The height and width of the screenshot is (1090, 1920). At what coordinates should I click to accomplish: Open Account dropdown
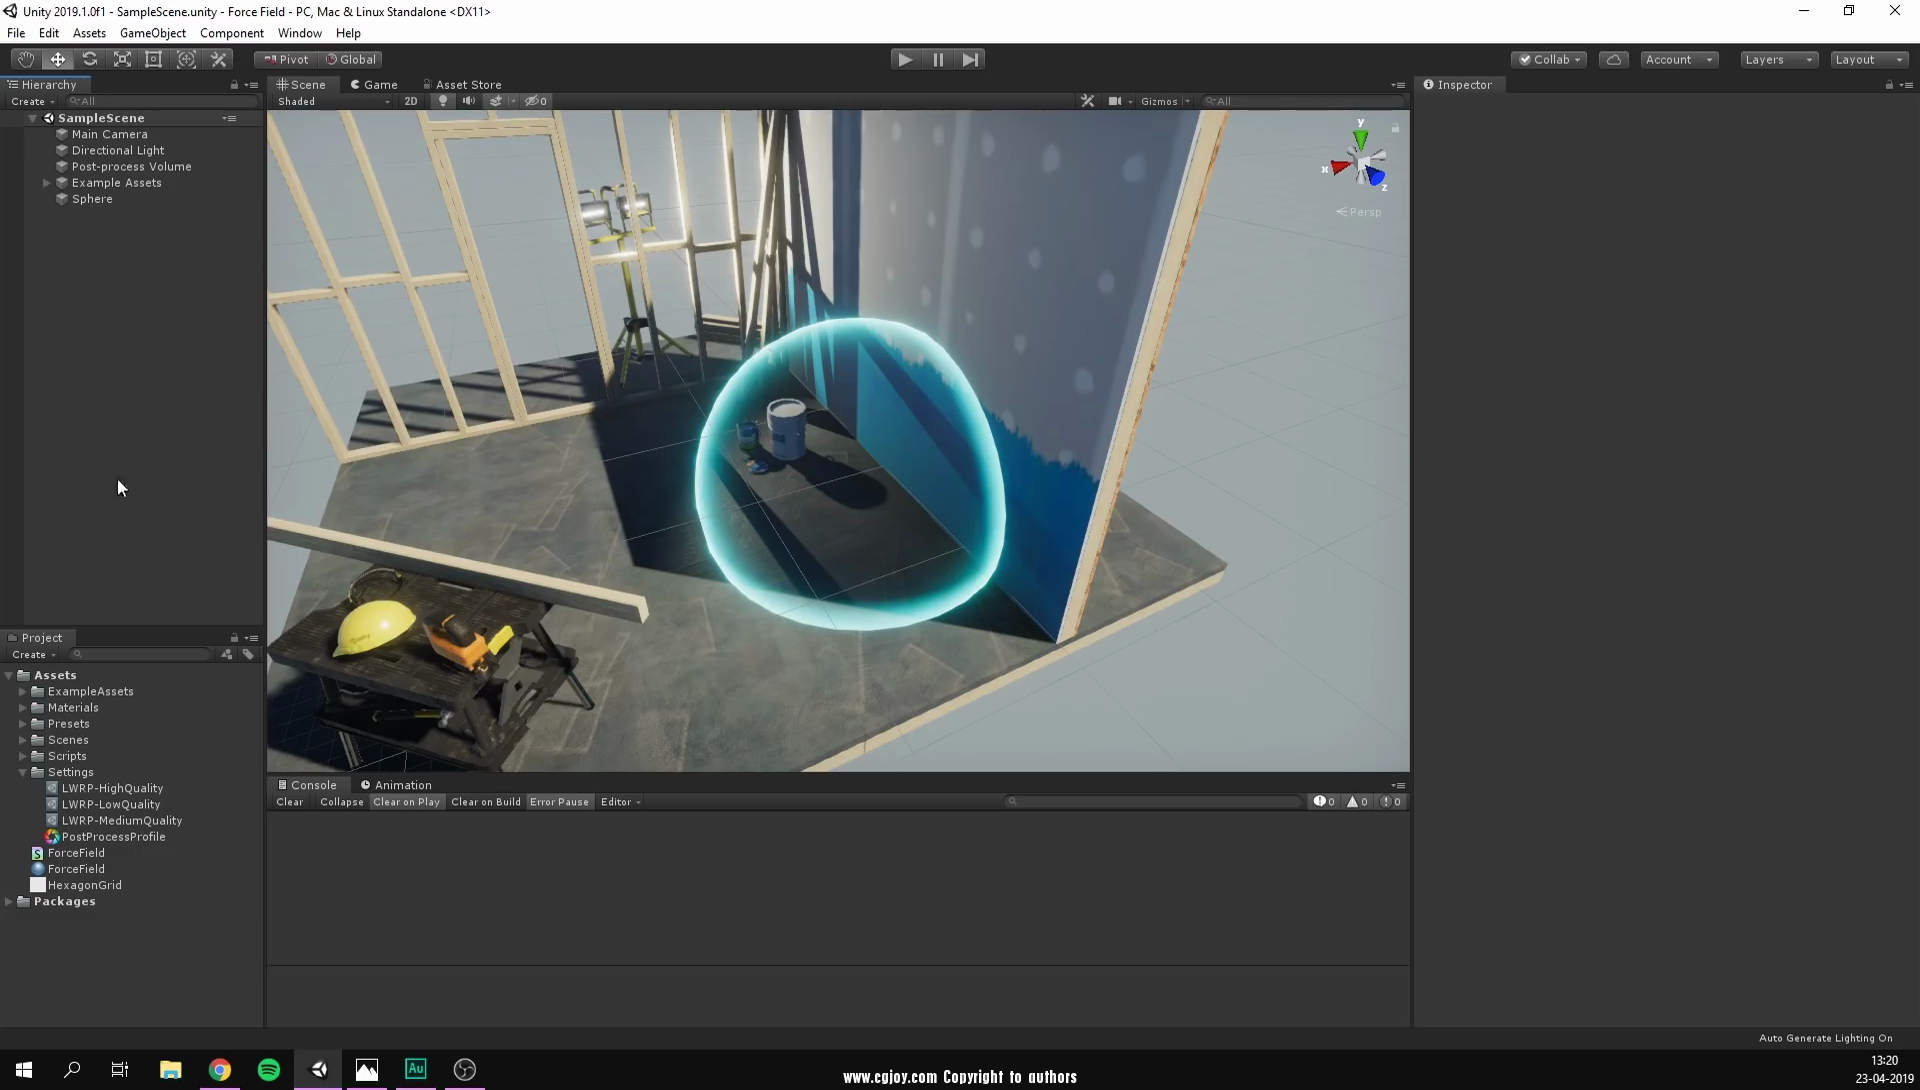coord(1679,59)
